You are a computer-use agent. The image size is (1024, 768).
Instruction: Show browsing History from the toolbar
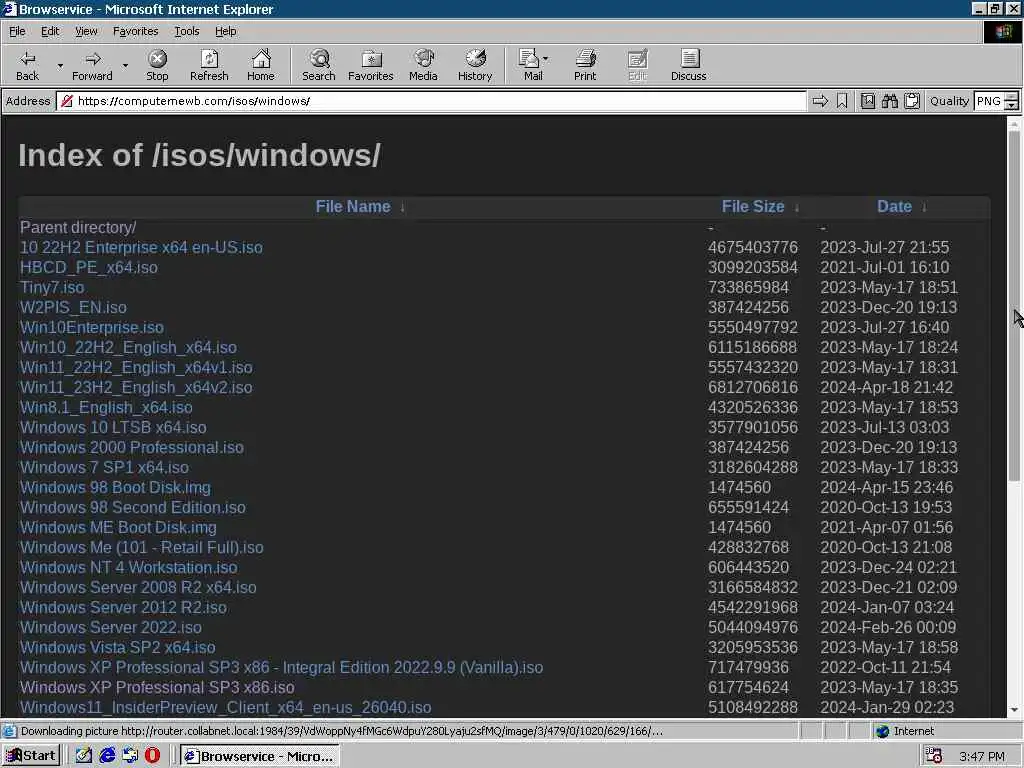[475, 65]
